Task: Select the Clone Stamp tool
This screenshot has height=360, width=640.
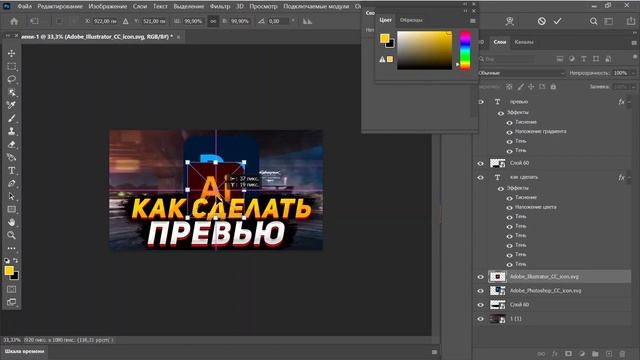Action: pos(11,131)
